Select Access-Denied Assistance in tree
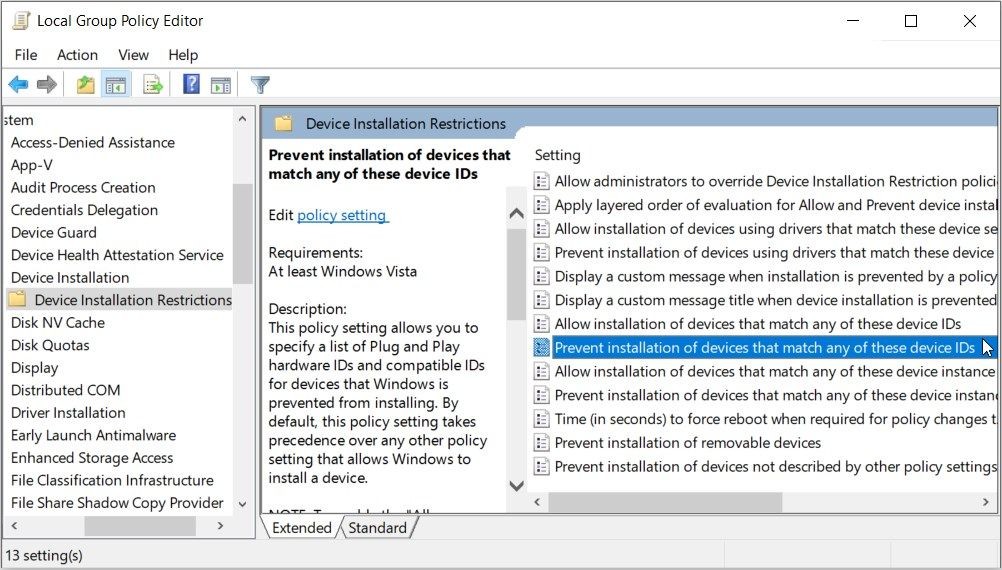 [x=93, y=142]
